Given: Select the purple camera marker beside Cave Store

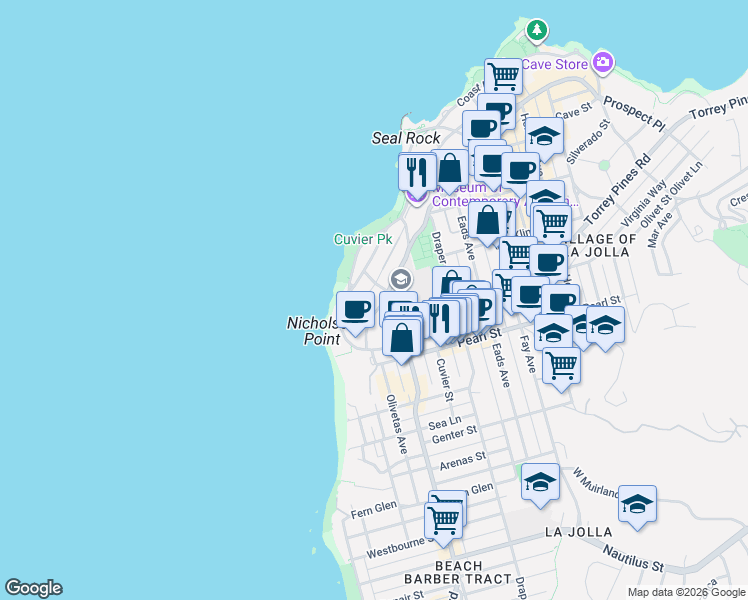Looking at the screenshot, I should (x=603, y=63).
